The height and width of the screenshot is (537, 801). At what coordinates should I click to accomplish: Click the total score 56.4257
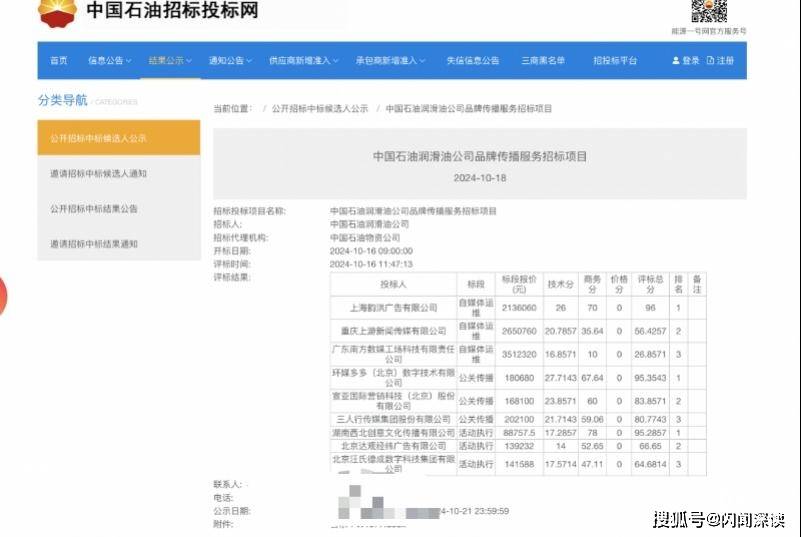coord(650,331)
